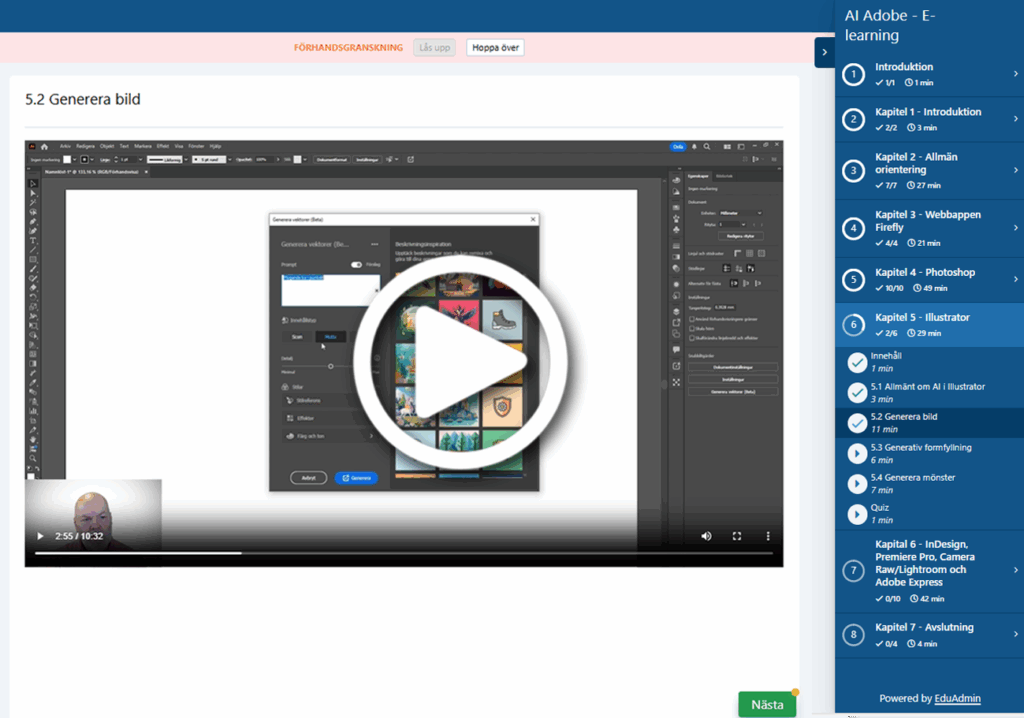Expand the Kapitel 4 - Photoshop chevron
1024x718 pixels.
point(1016,280)
